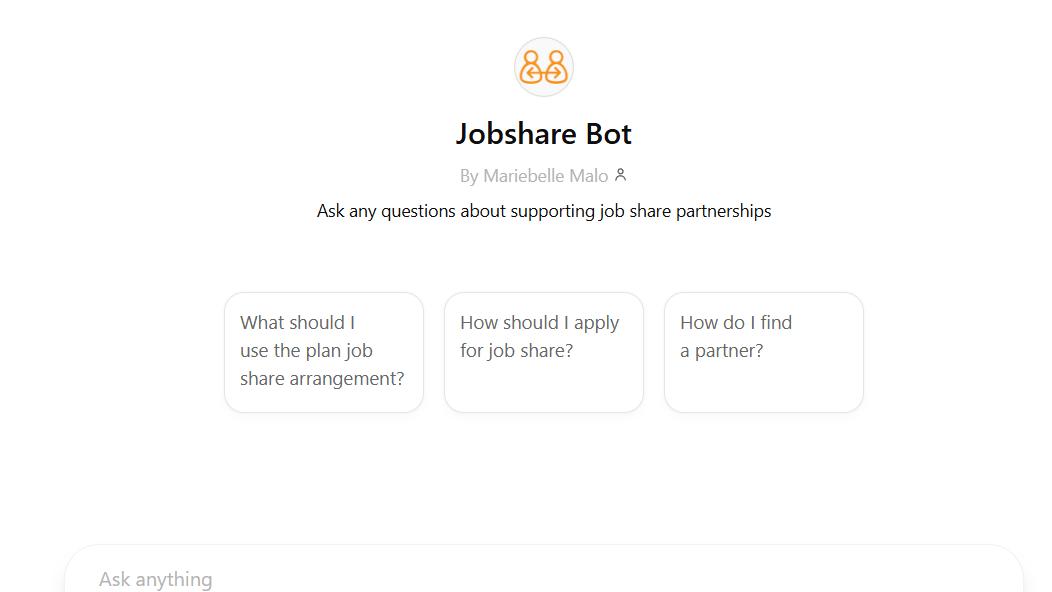Start the plan job share arrangement question
The height and width of the screenshot is (592, 1052).
tap(323, 351)
